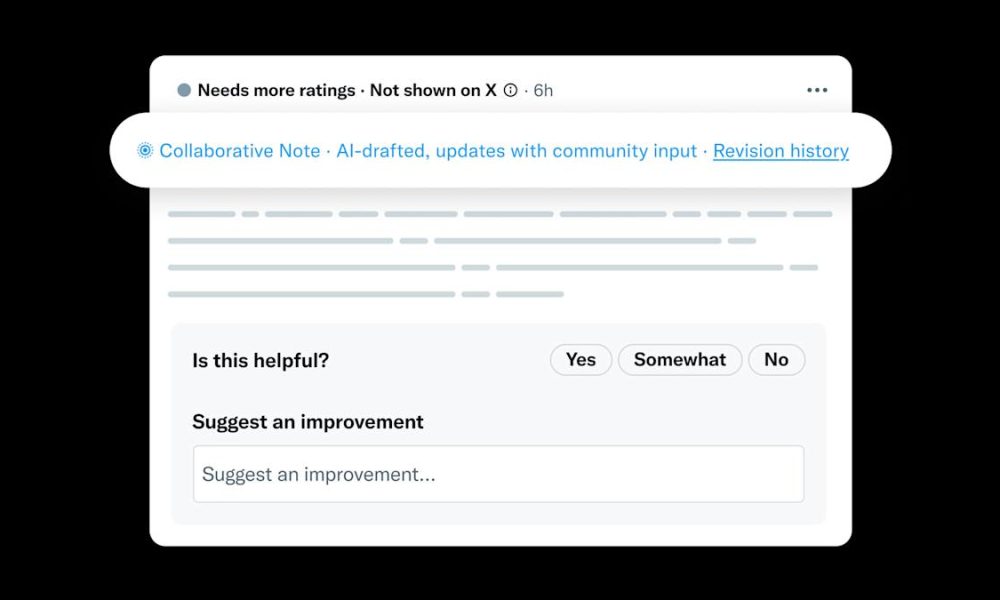Screen dimensions: 1000x600
Task: Click AI-drafted, updates with community input text
Action: 516,151
